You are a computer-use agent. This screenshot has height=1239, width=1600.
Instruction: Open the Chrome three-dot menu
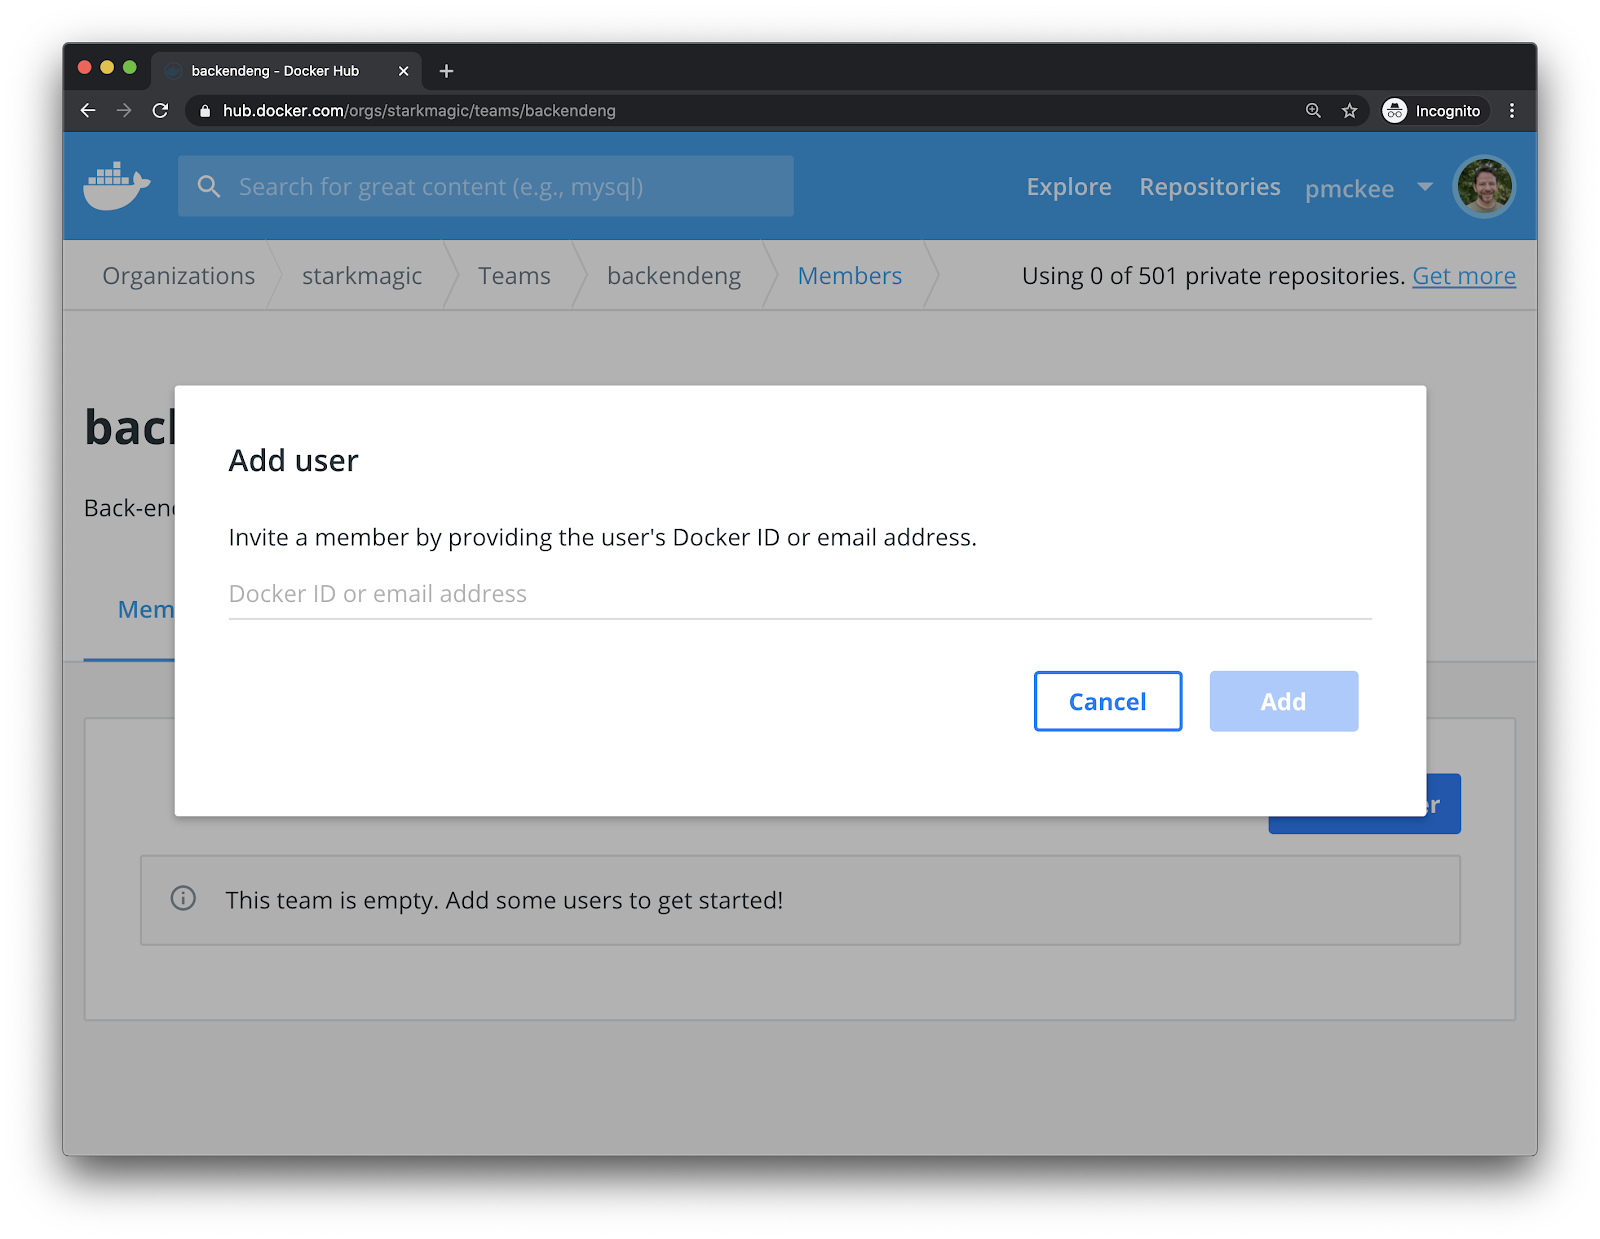[x=1511, y=111]
